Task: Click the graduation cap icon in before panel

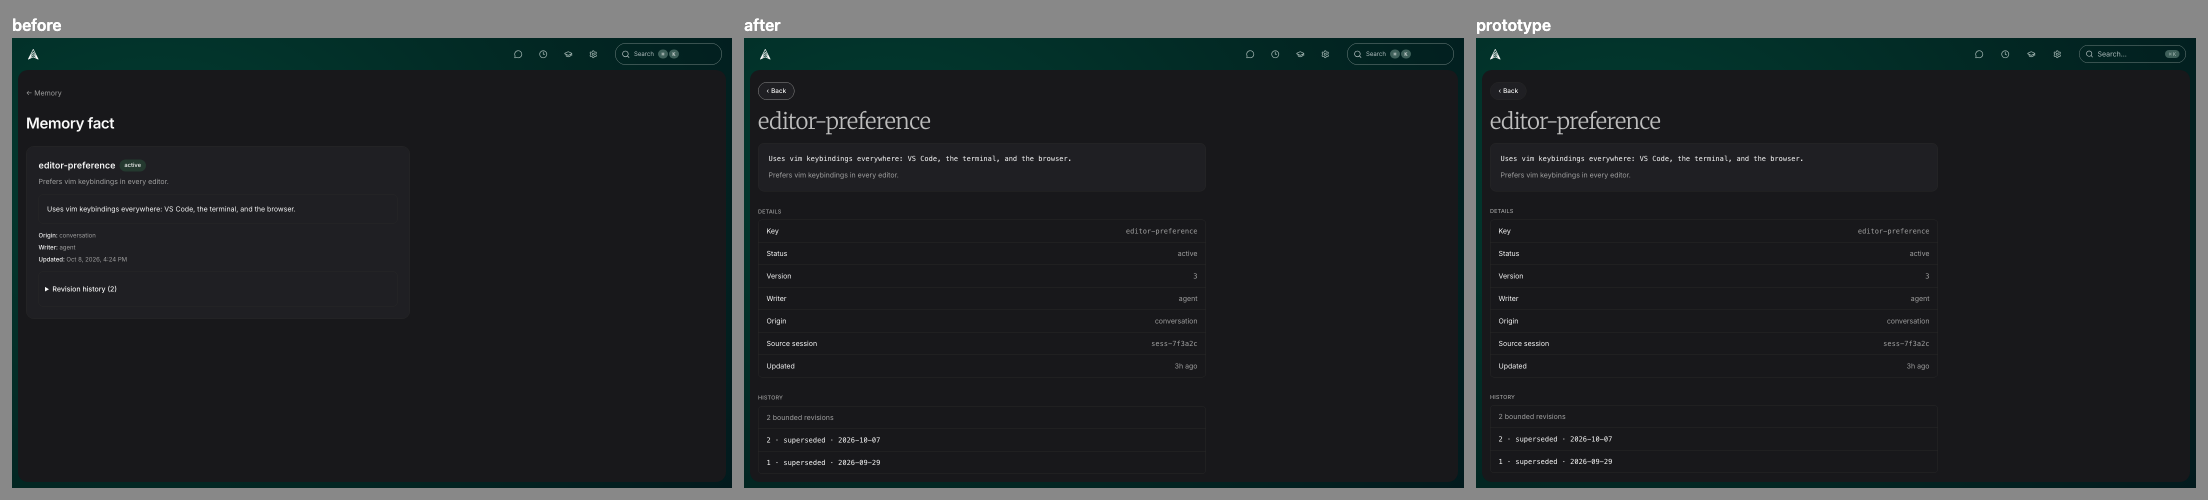Action: pos(568,54)
